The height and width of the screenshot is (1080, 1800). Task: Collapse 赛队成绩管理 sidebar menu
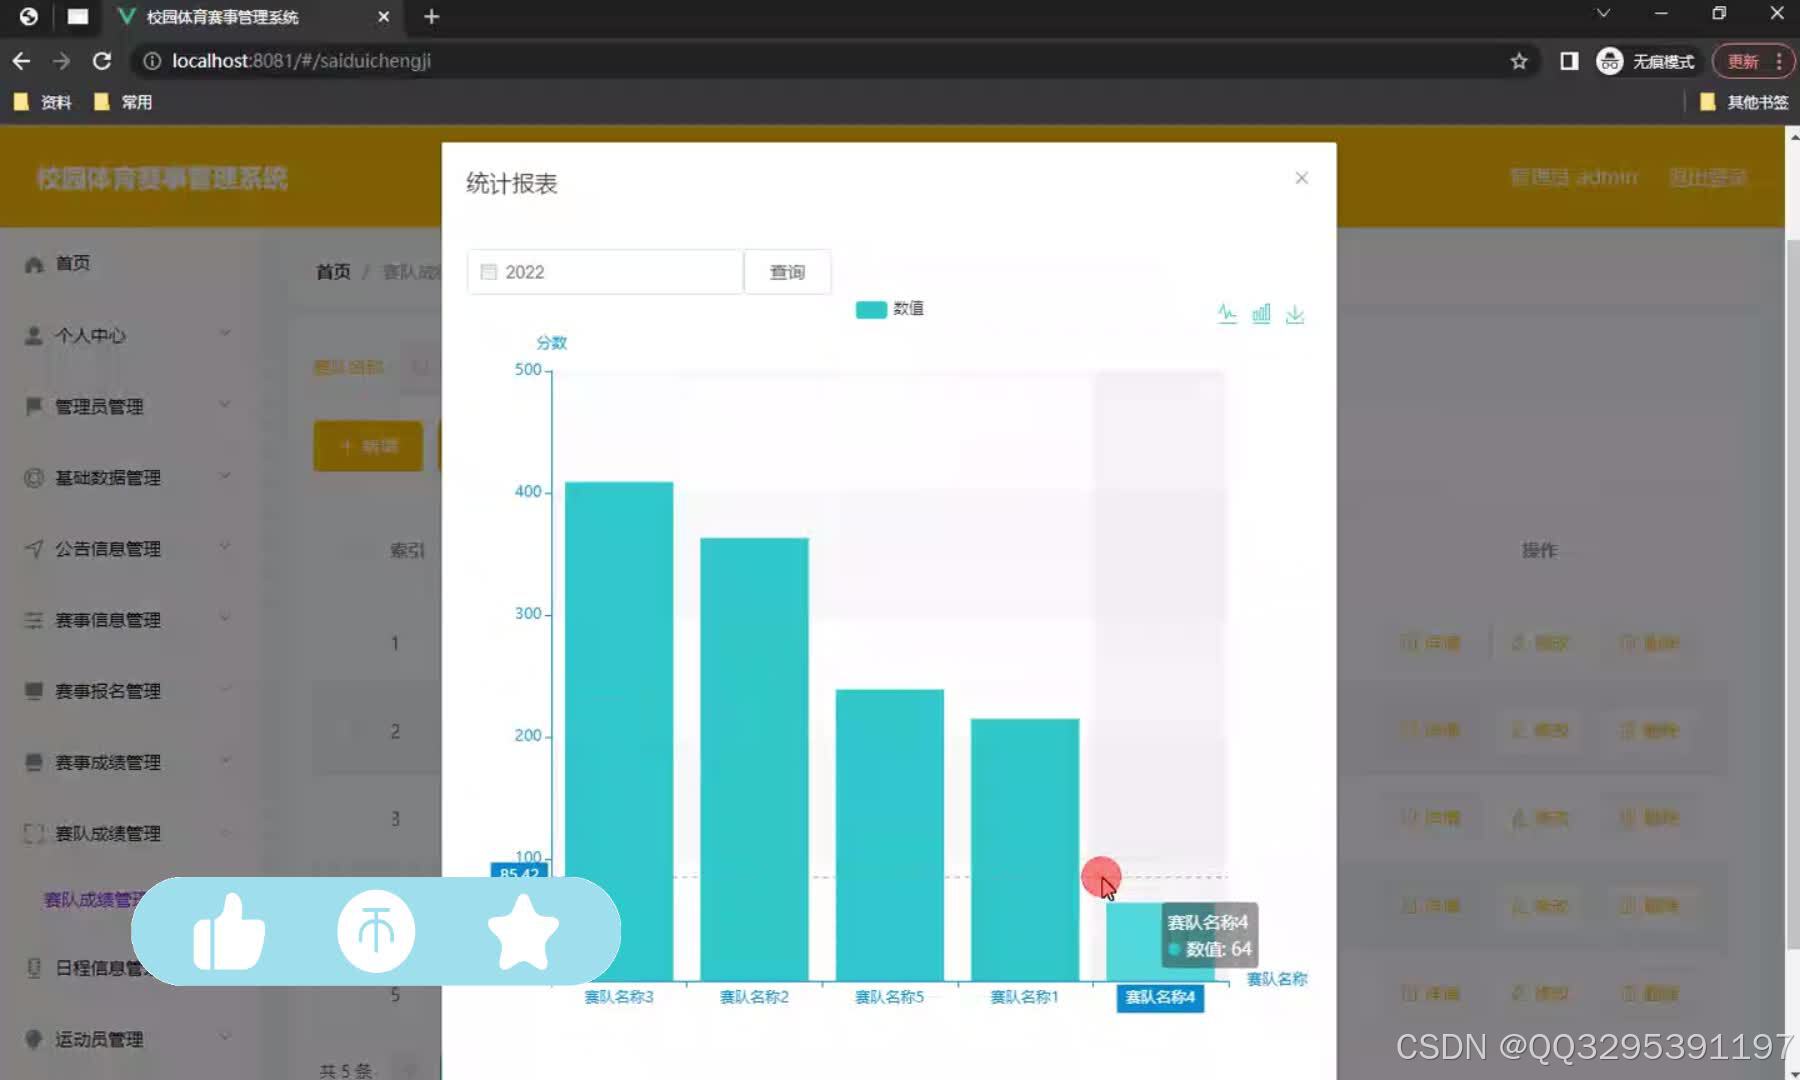point(130,833)
